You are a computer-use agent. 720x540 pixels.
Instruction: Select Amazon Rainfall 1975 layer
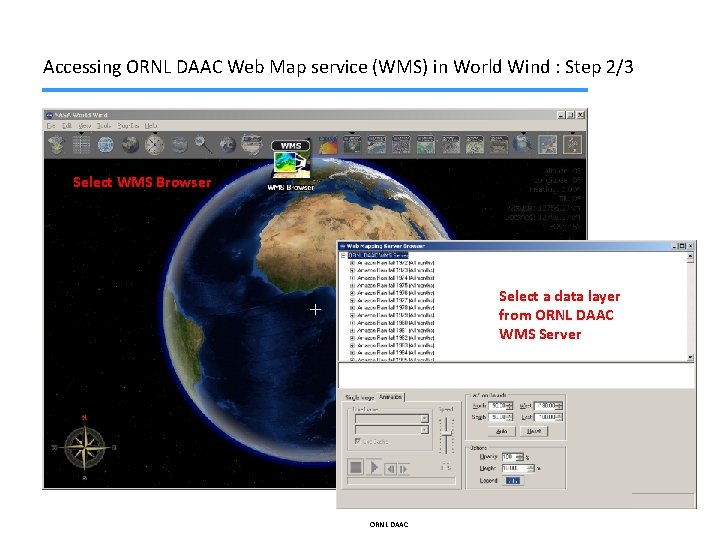pyautogui.click(x=395, y=286)
